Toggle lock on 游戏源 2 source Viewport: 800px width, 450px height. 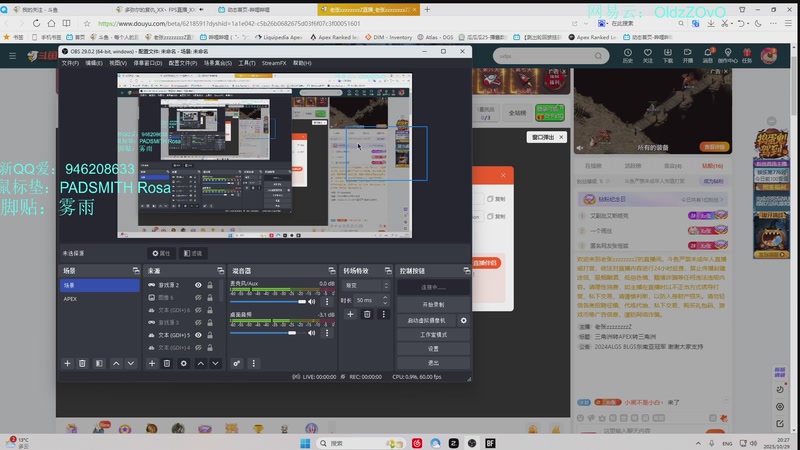coord(210,285)
